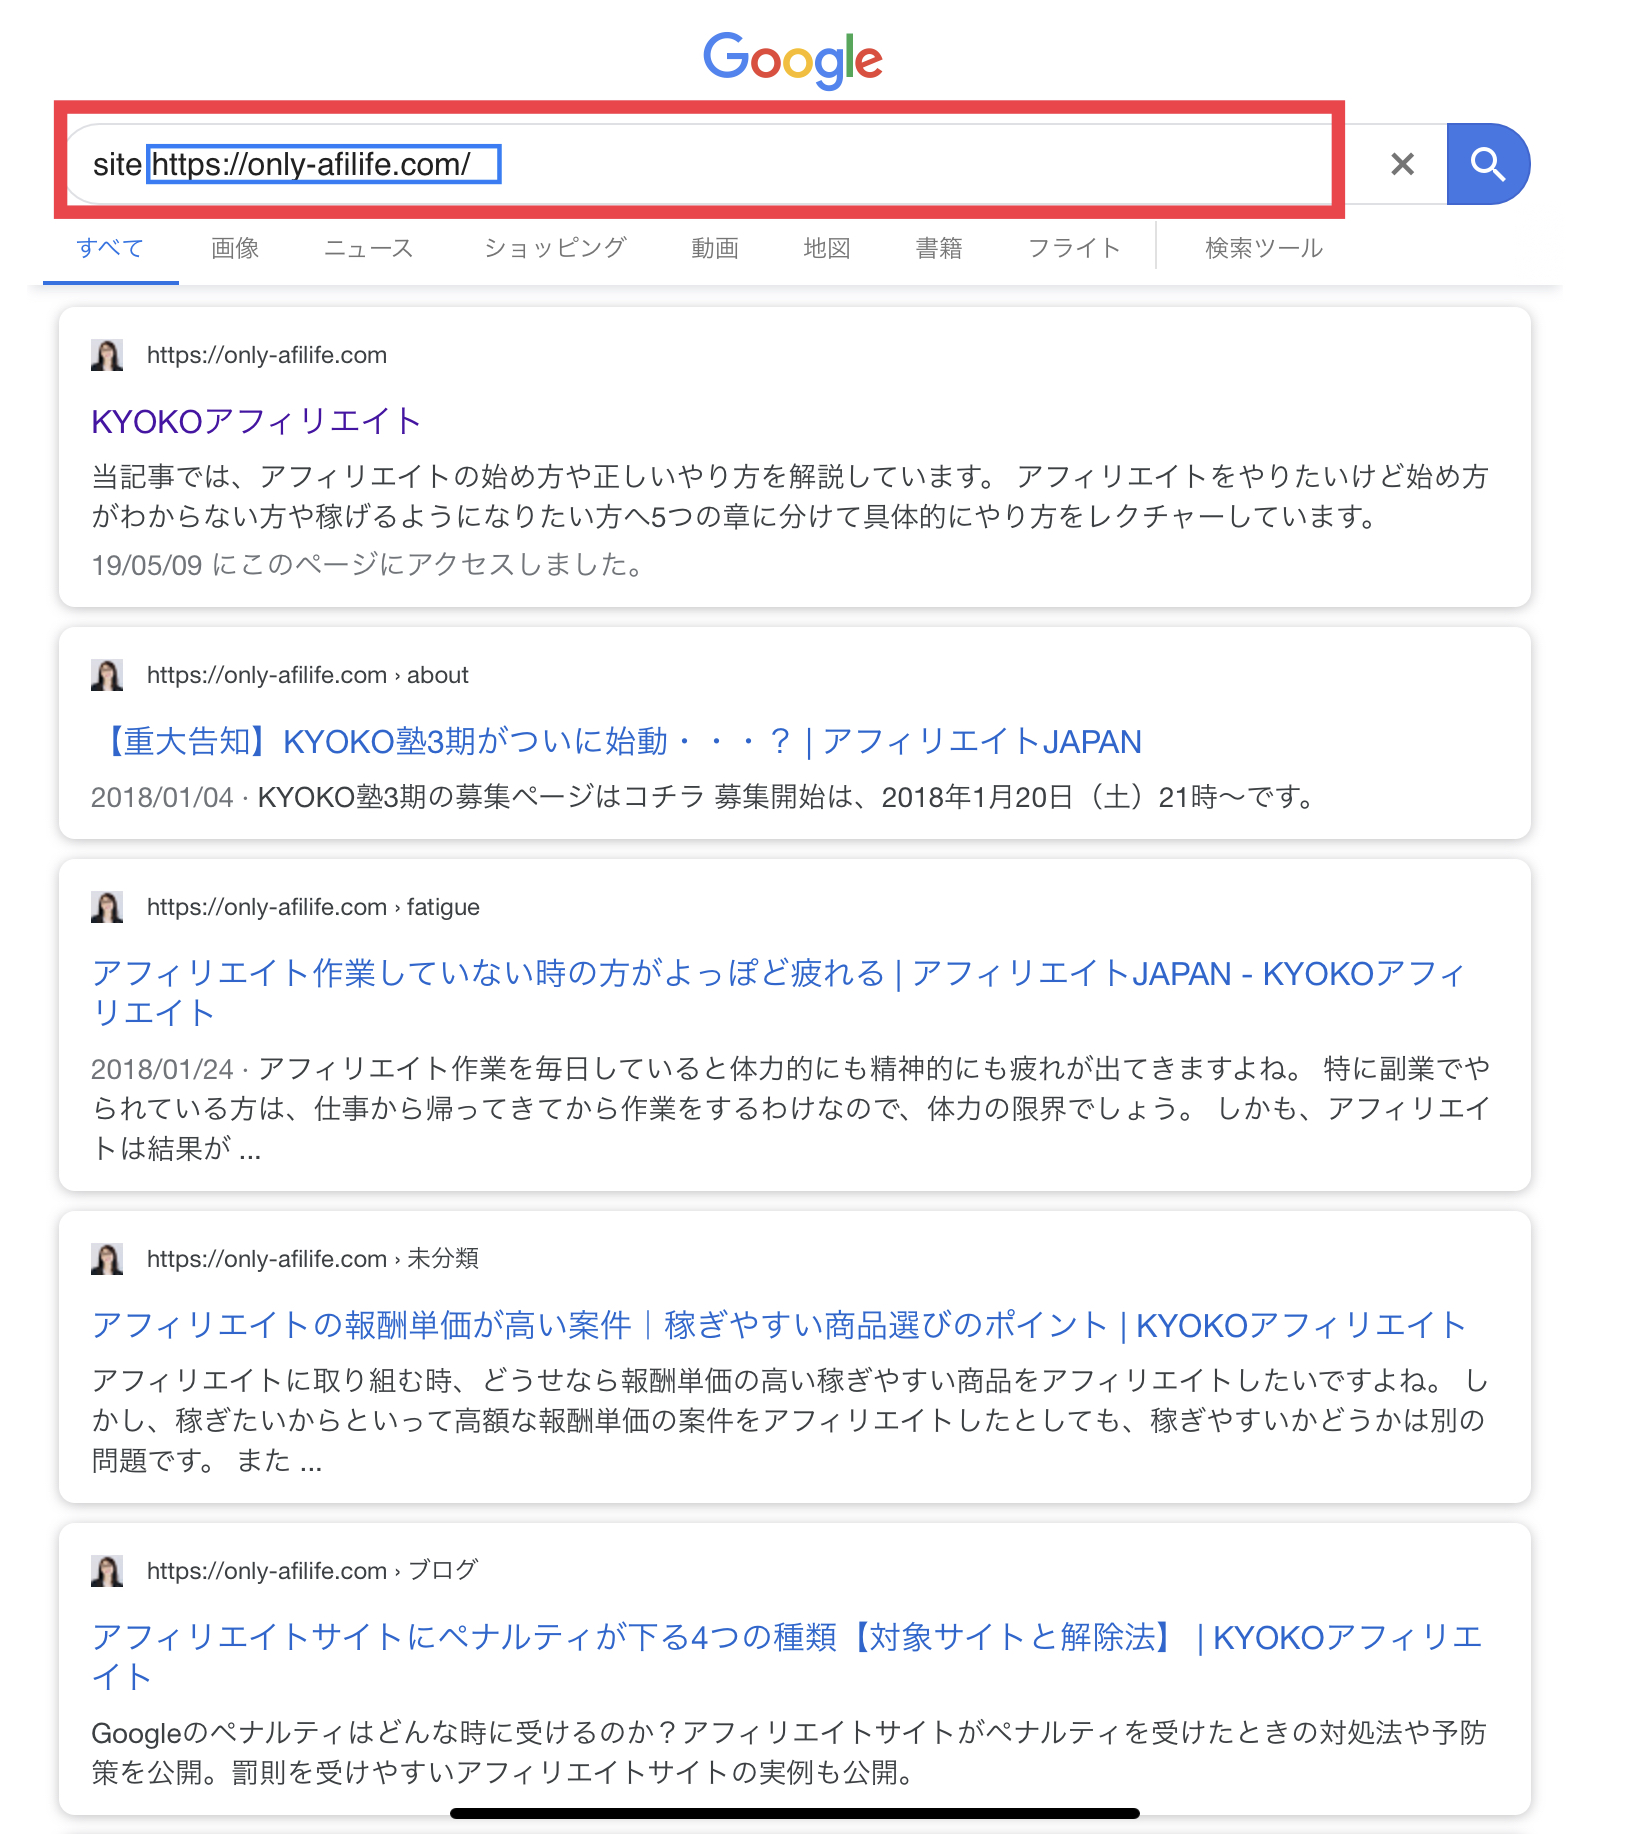The image size is (1629, 1834).
Task: Switch to the 画像 tab
Action: [235, 248]
